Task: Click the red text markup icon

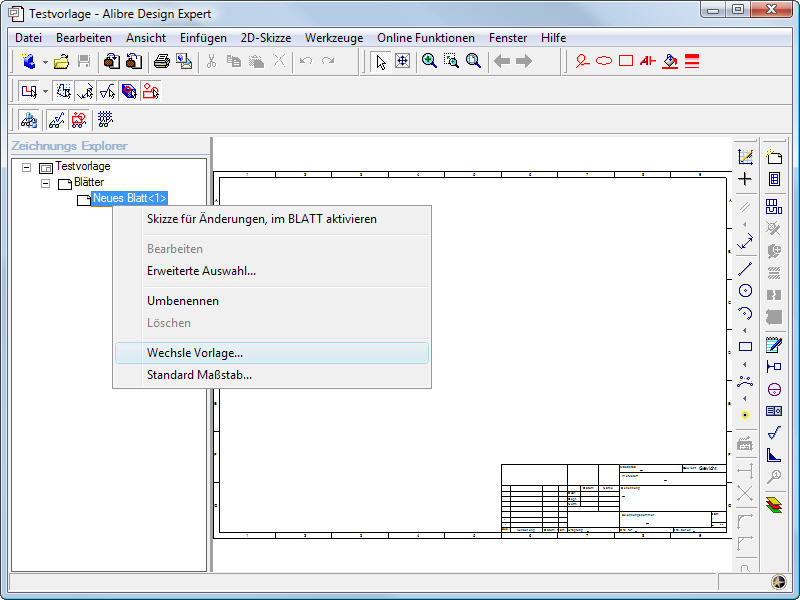Action: point(647,61)
